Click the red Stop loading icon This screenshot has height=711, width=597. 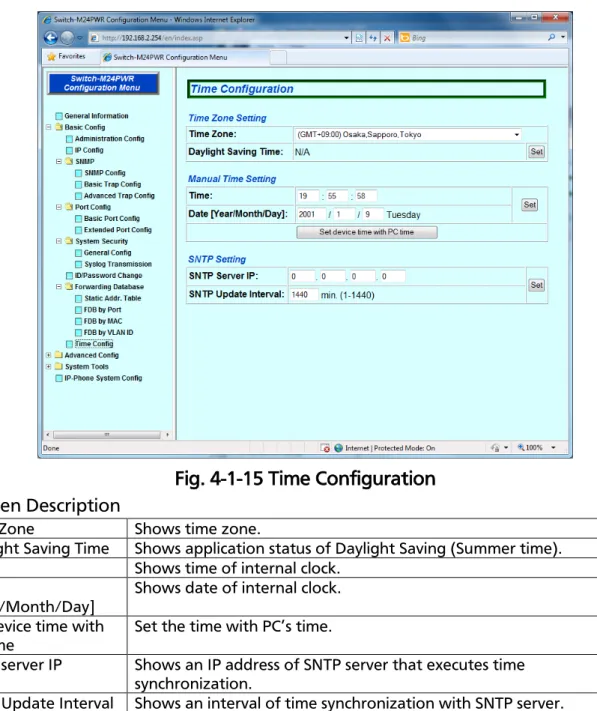387,38
